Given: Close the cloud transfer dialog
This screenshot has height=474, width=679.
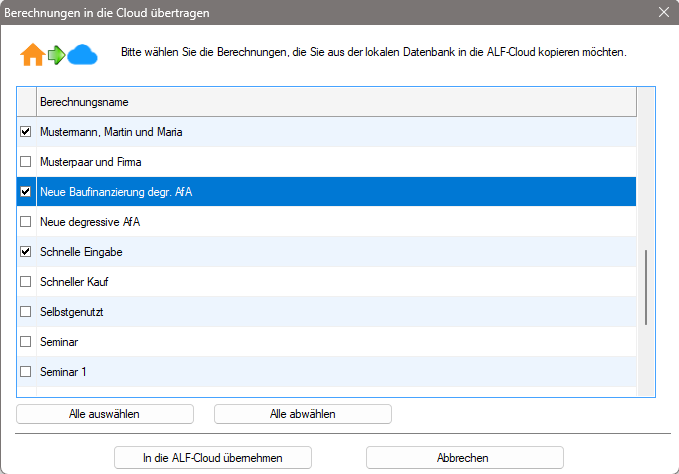Looking at the screenshot, I should [x=663, y=13].
